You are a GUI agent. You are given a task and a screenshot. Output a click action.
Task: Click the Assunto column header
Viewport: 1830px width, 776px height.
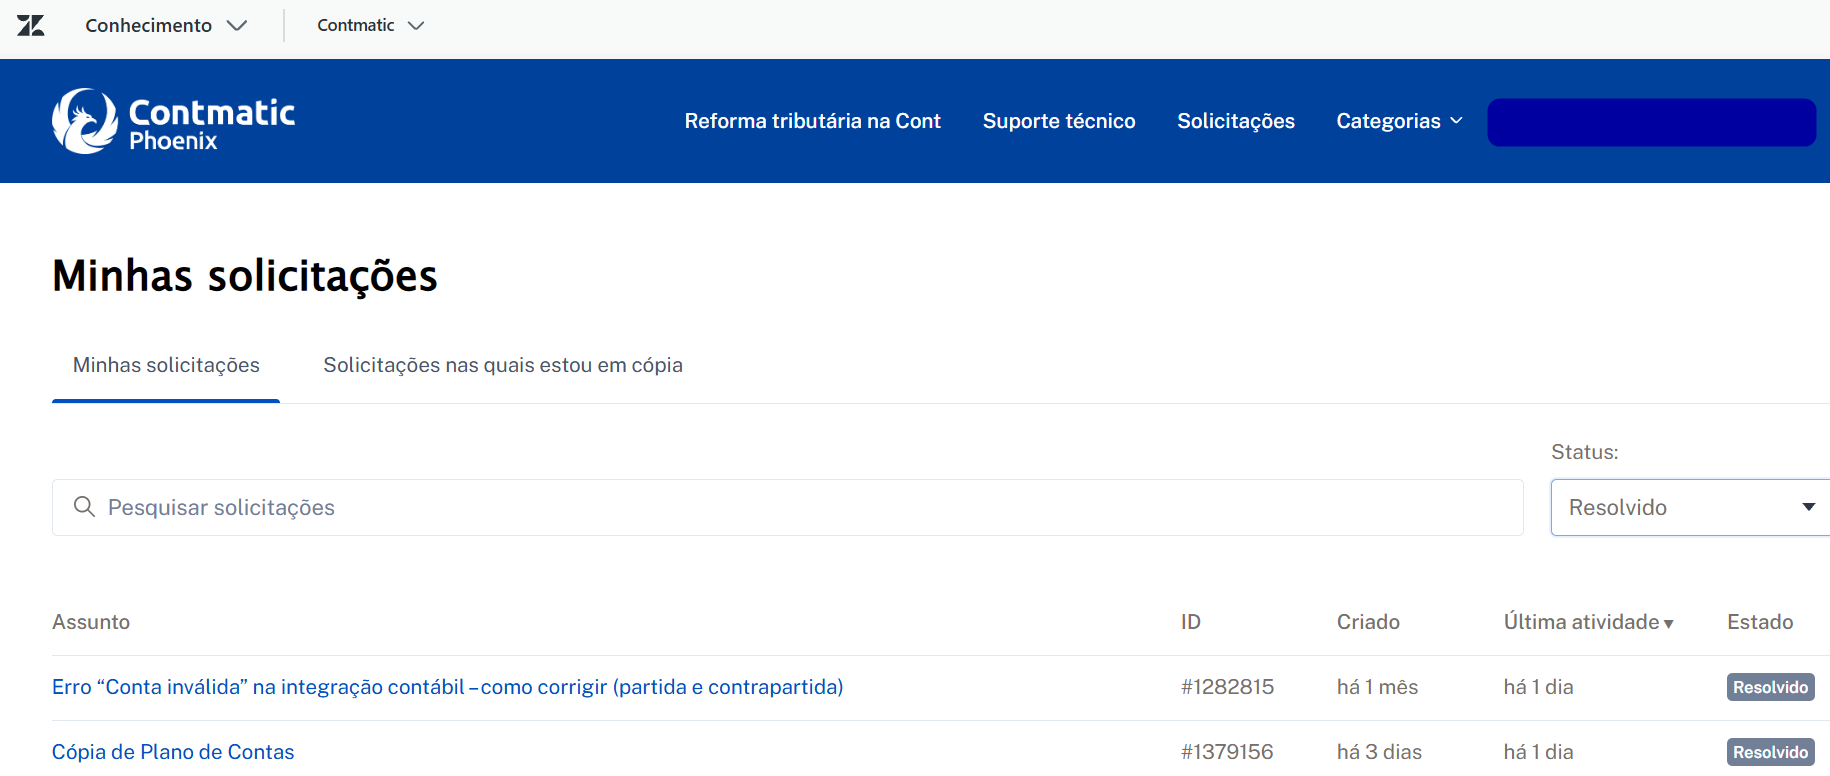[x=91, y=622]
